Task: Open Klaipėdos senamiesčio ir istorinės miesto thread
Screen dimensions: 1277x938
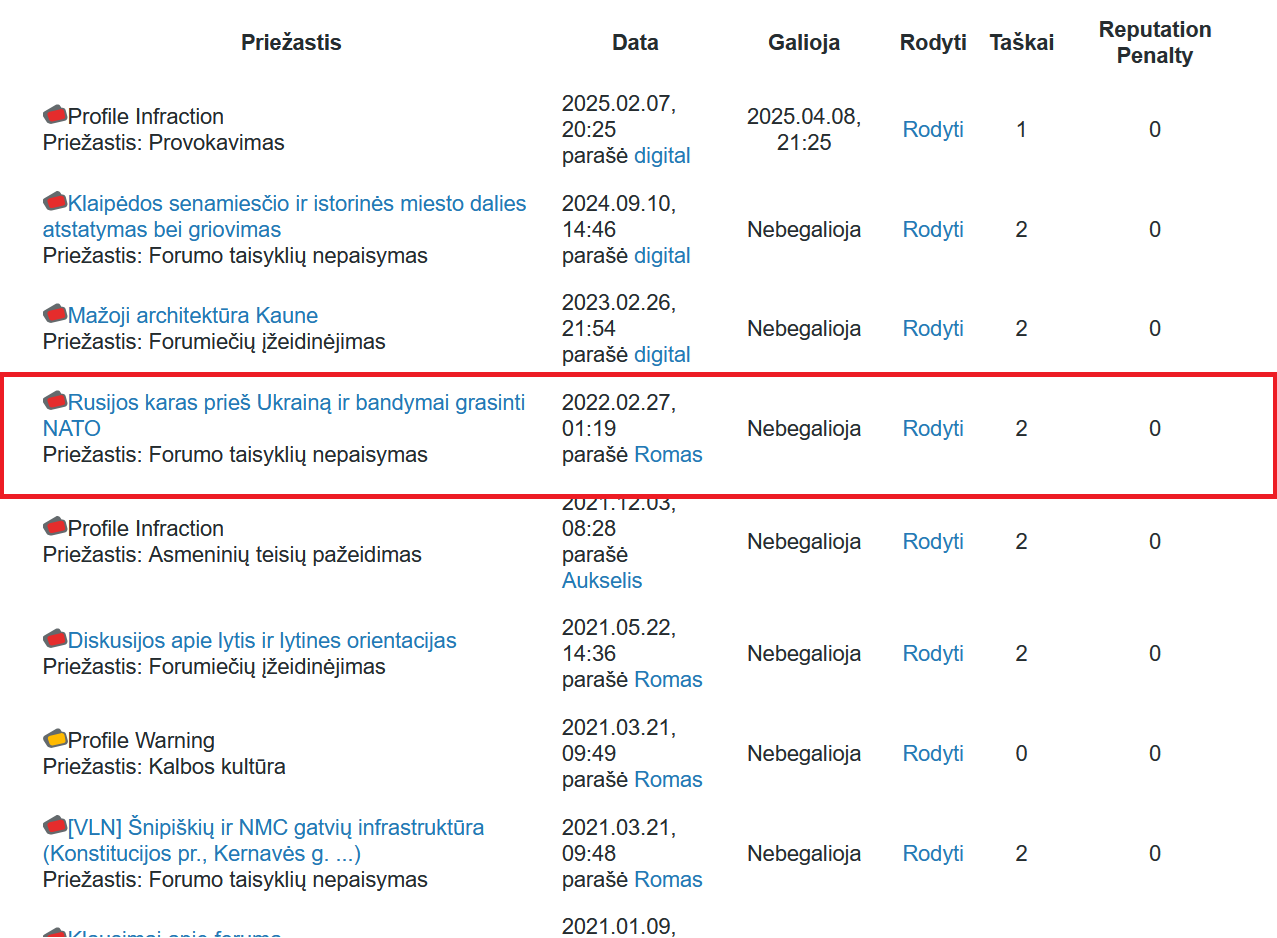Action: 296,204
